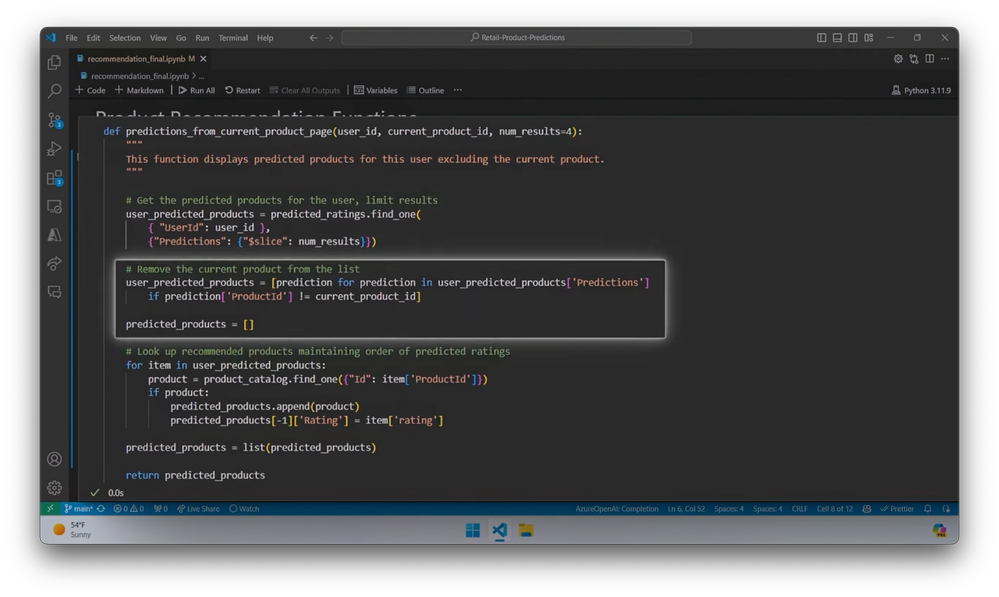Open the File menu
This screenshot has height=597, width=999.
[x=71, y=38]
